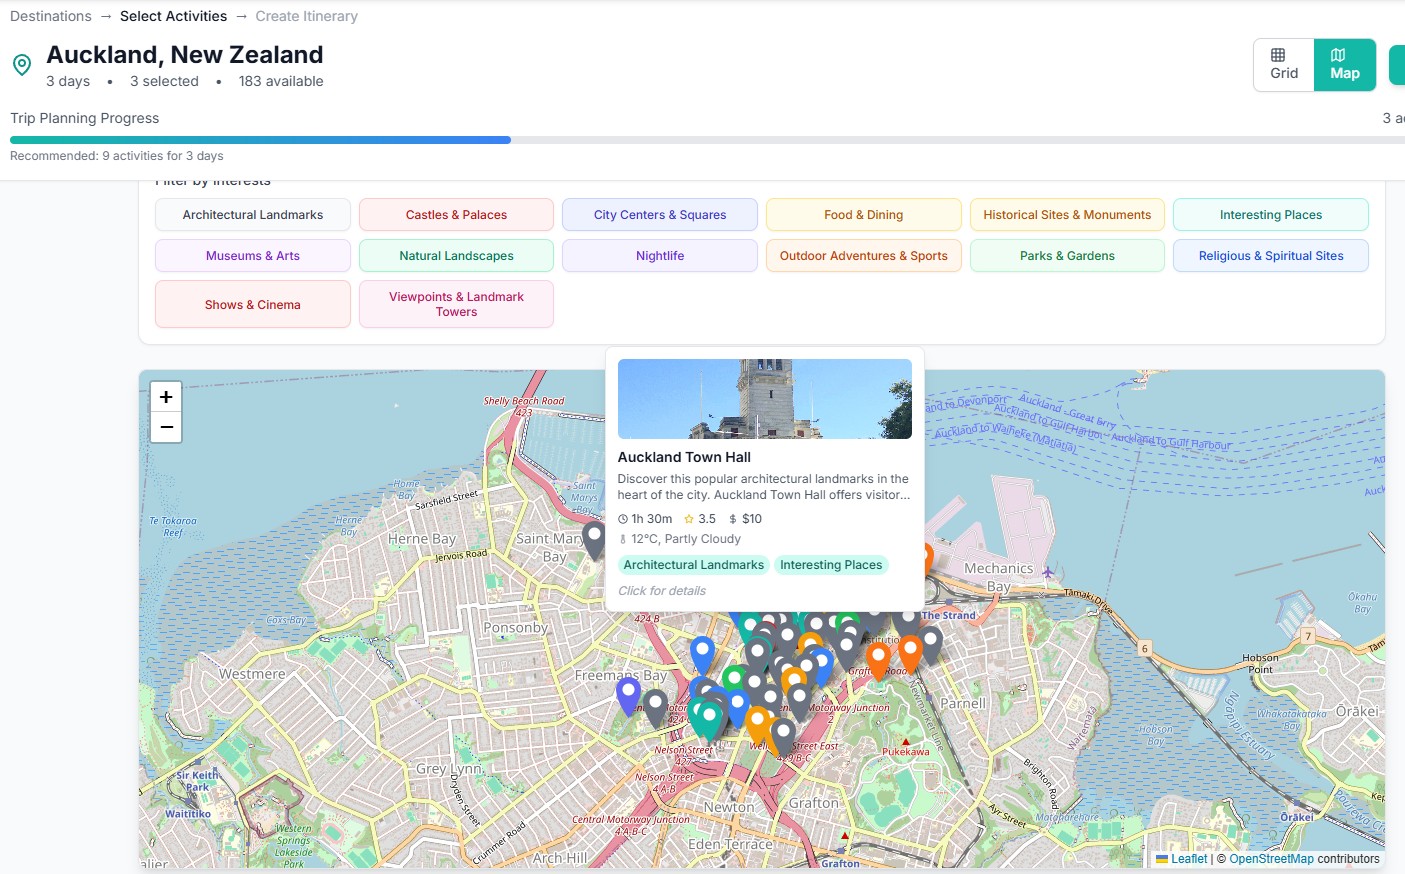Click the Parnell label on the map
Screen dimensions: 1405x874
click(963, 703)
